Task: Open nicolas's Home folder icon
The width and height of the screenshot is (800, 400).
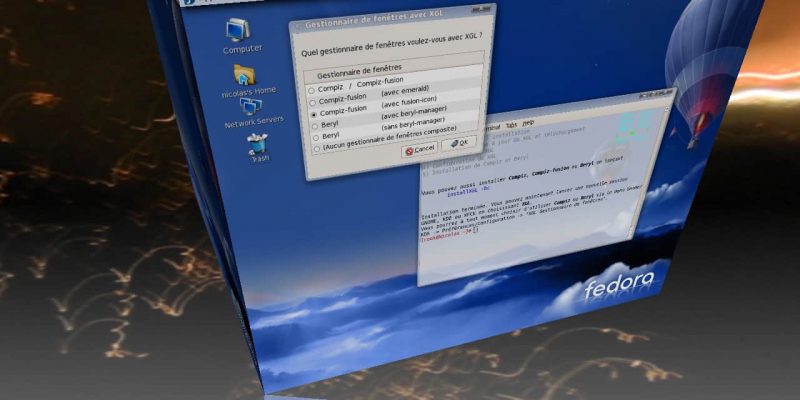Action: 244,74
